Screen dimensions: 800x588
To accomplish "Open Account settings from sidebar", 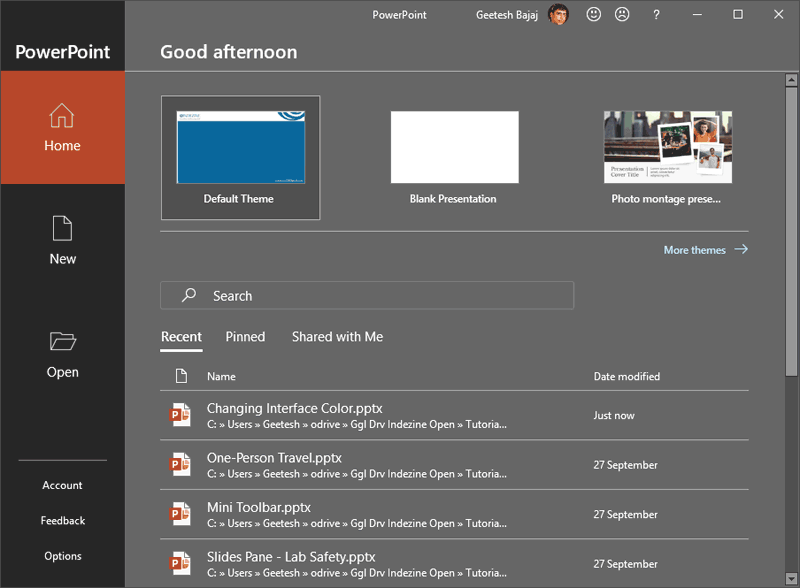I will point(62,485).
